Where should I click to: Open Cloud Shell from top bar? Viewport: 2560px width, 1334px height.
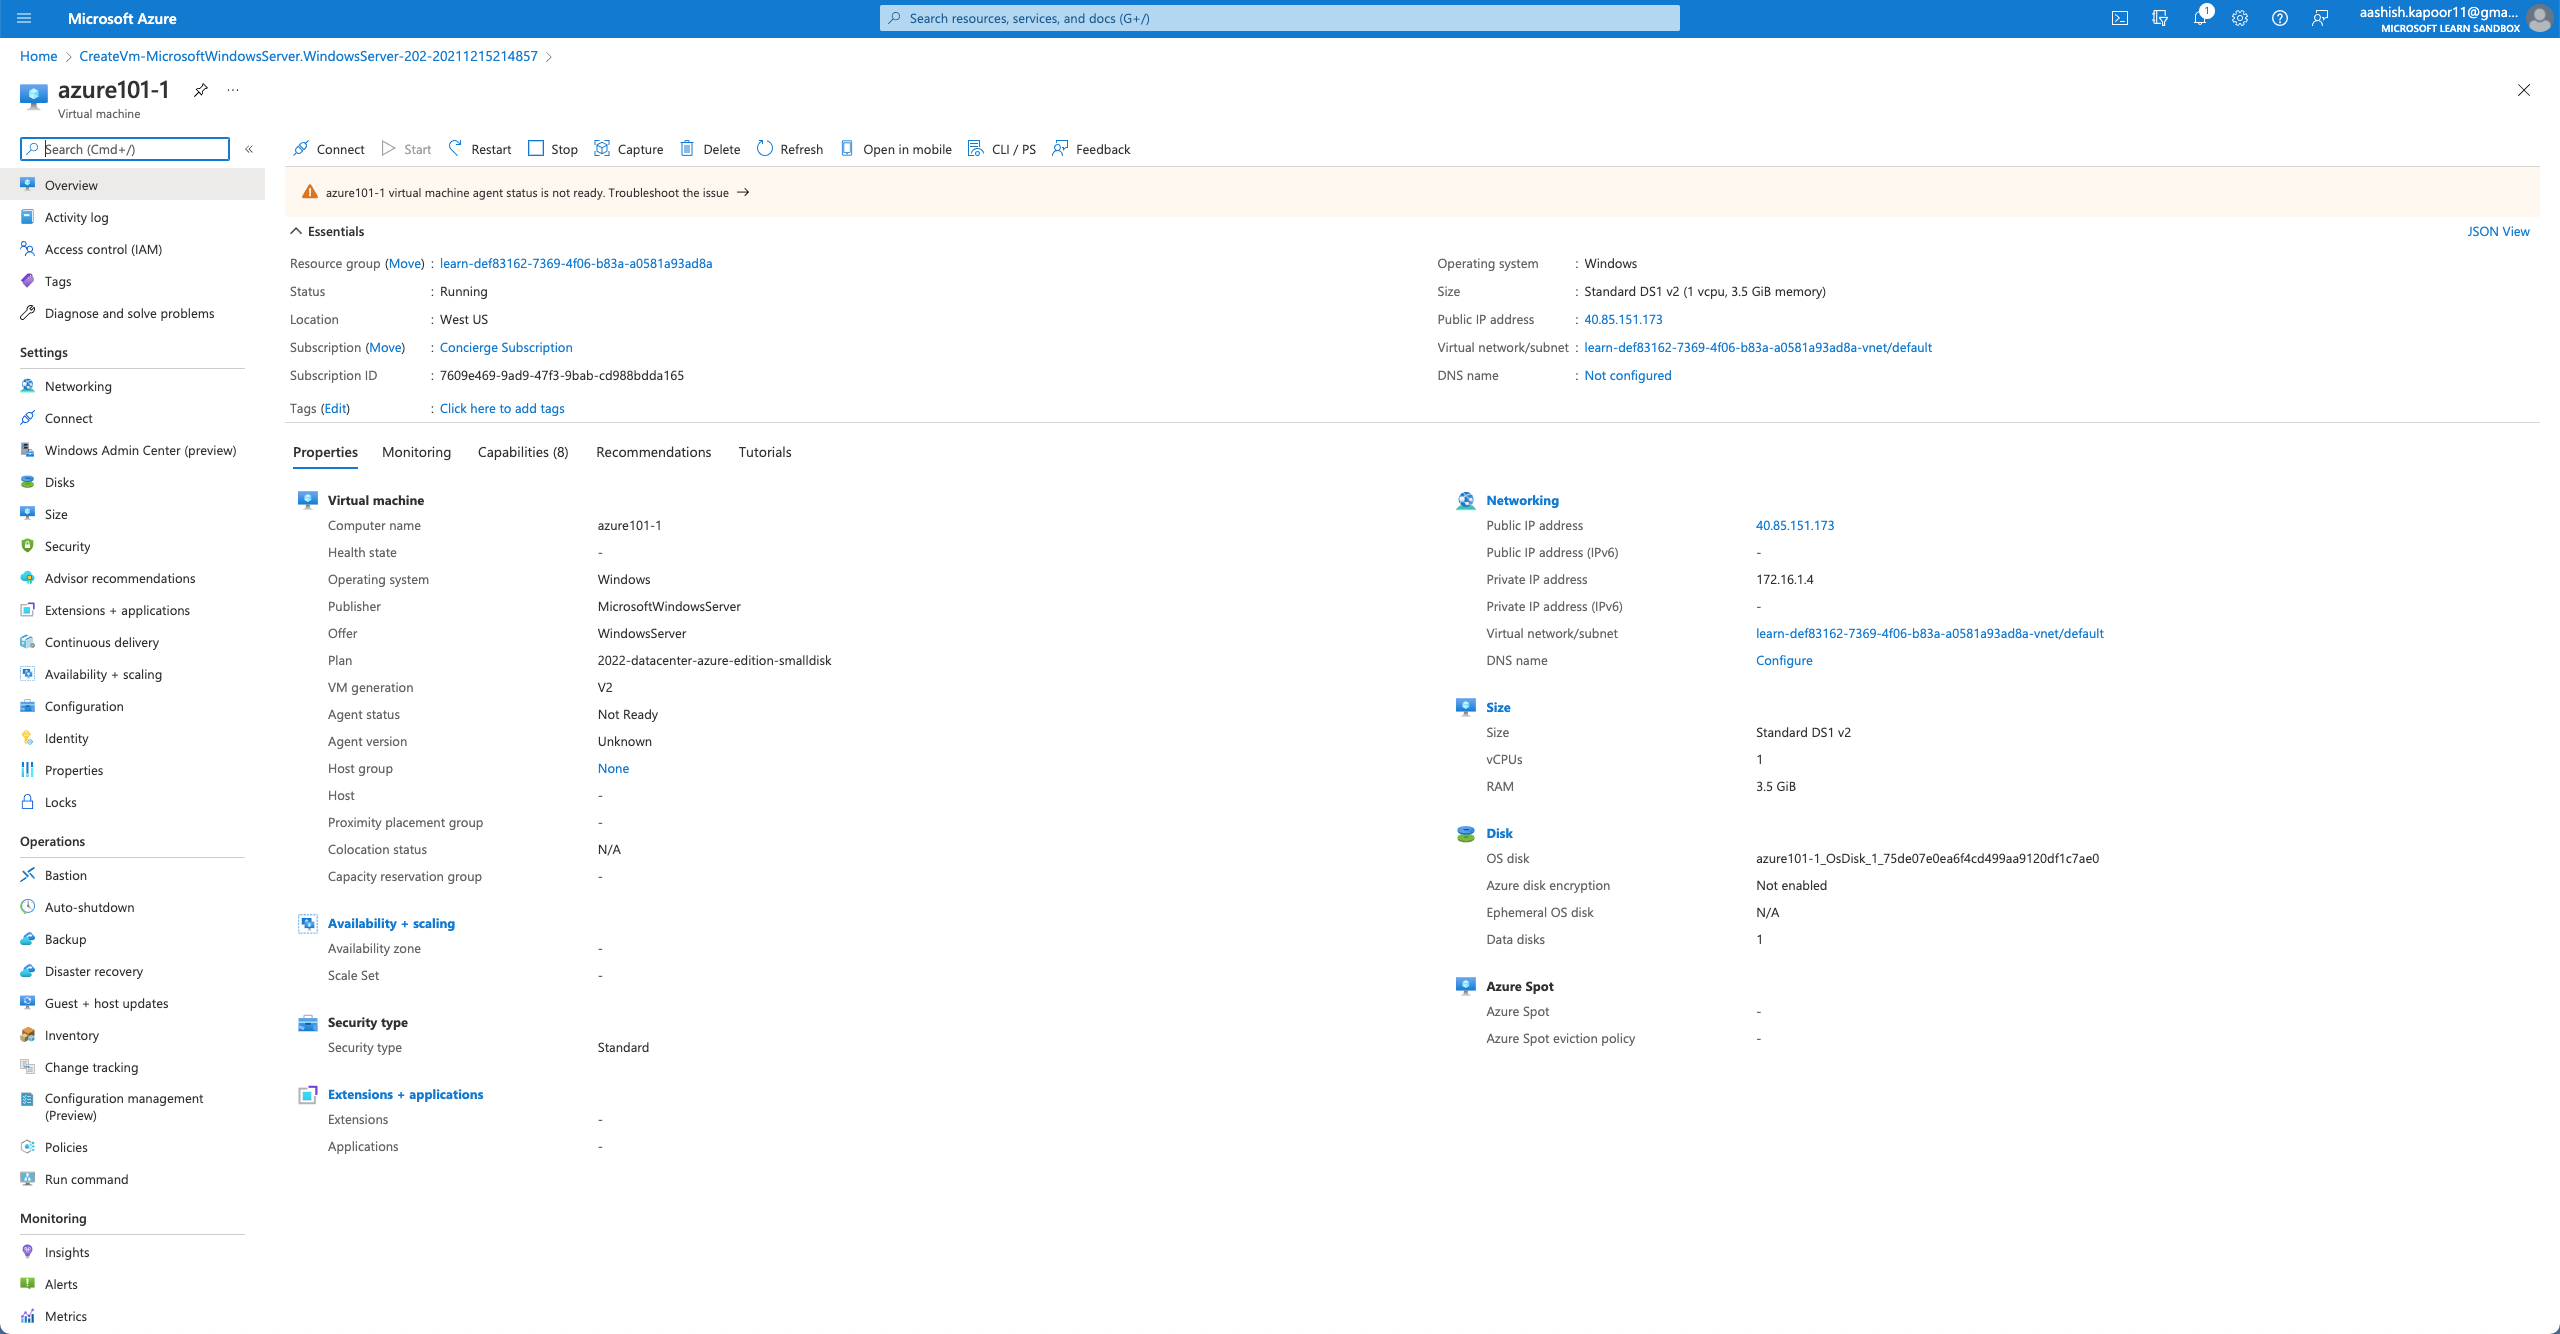pyautogui.click(x=2119, y=18)
